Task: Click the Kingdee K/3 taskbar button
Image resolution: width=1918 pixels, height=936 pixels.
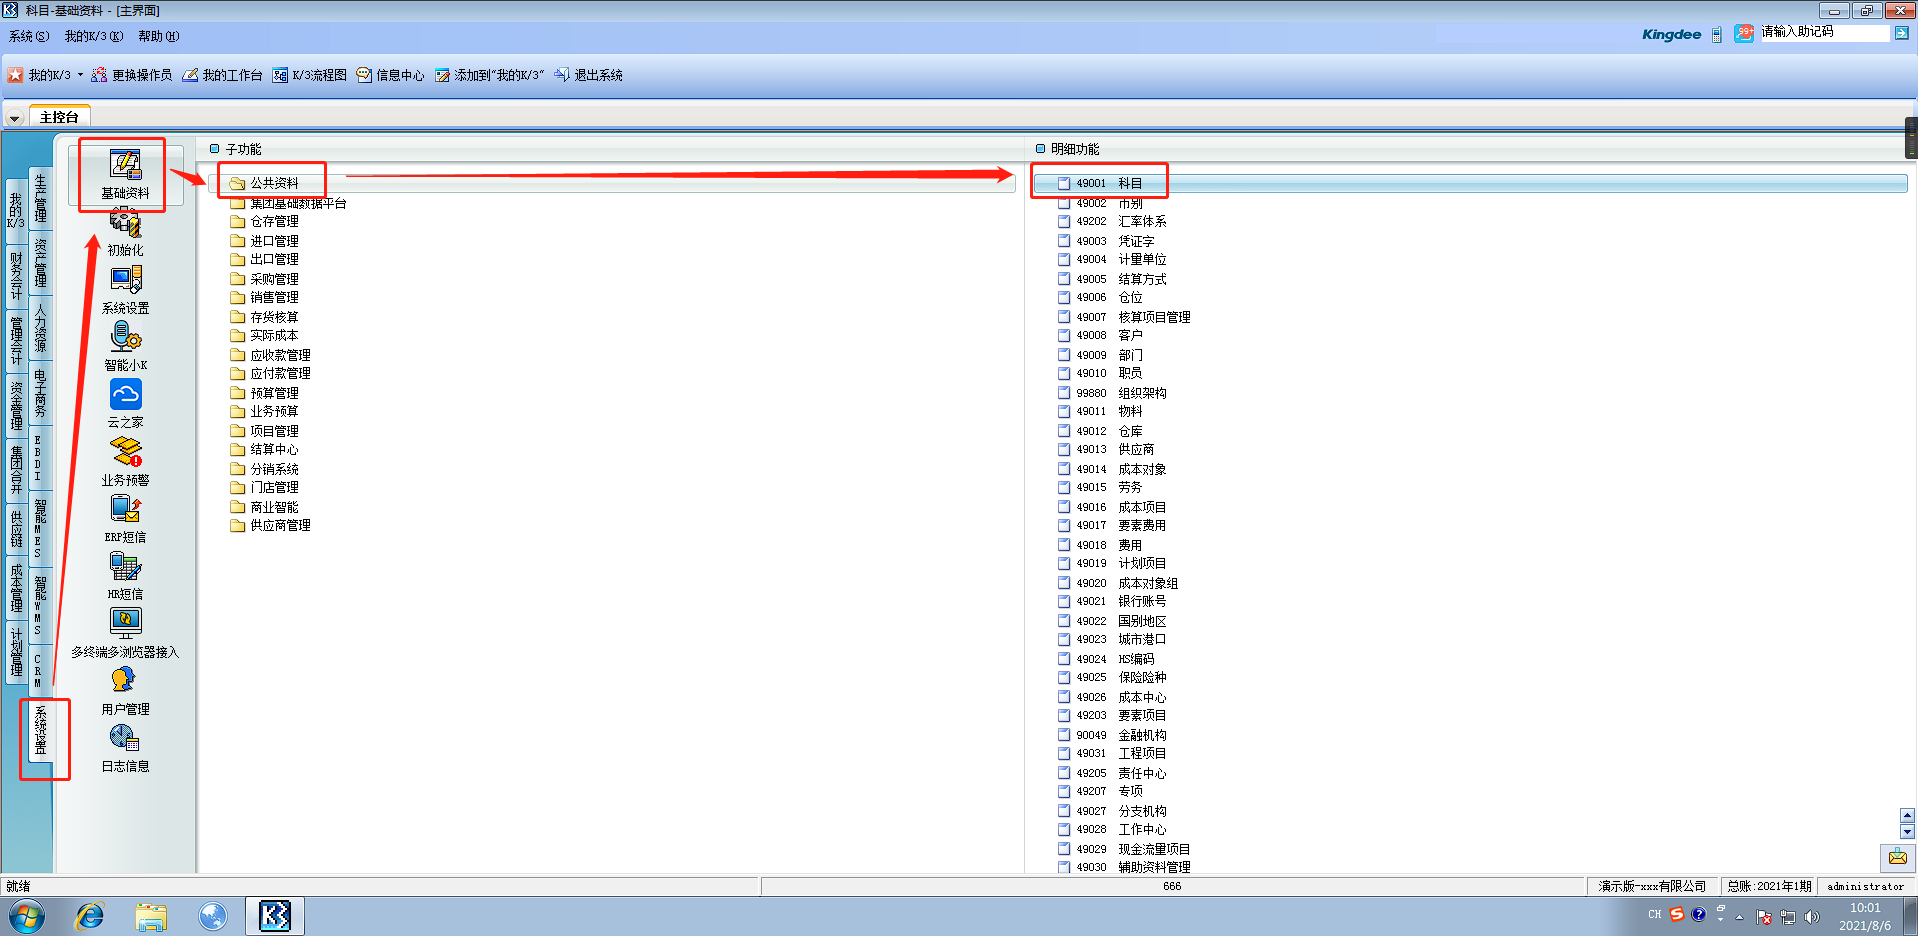Action: point(275,916)
